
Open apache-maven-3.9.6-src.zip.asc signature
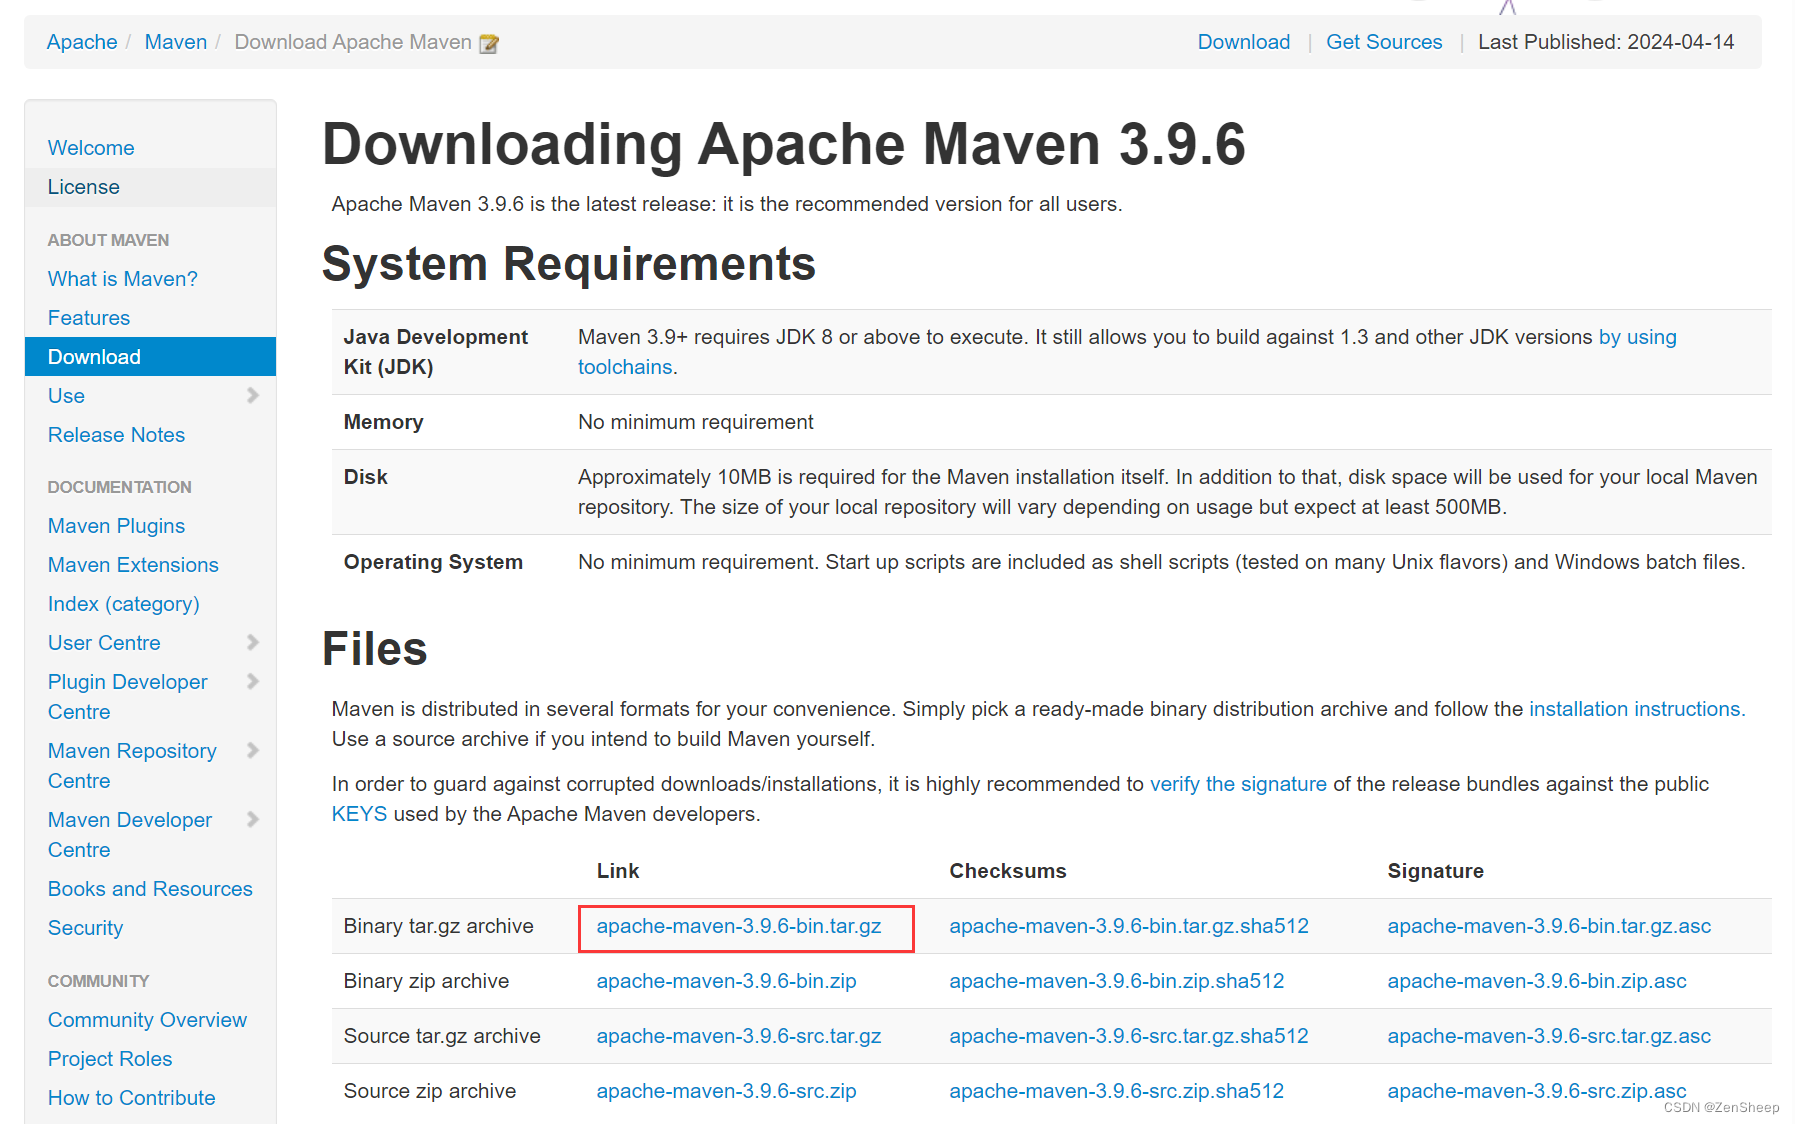pos(1537,1091)
